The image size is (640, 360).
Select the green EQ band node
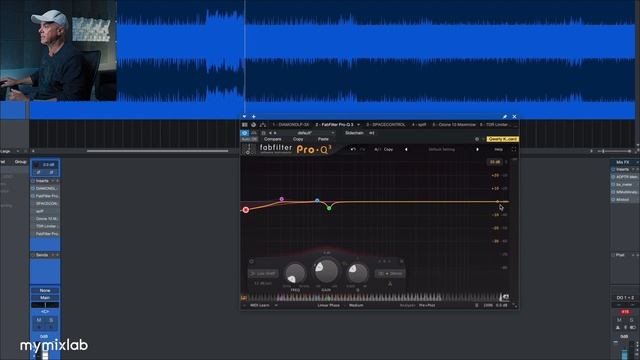(x=329, y=208)
